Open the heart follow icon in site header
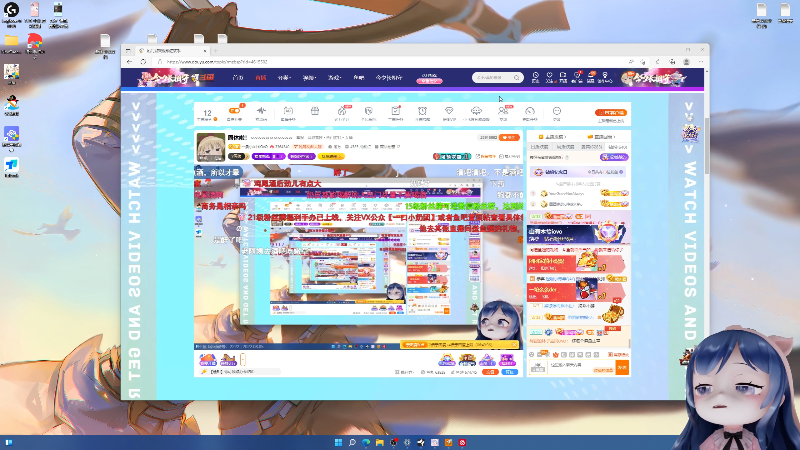This screenshot has width=800, height=450. coord(549,75)
